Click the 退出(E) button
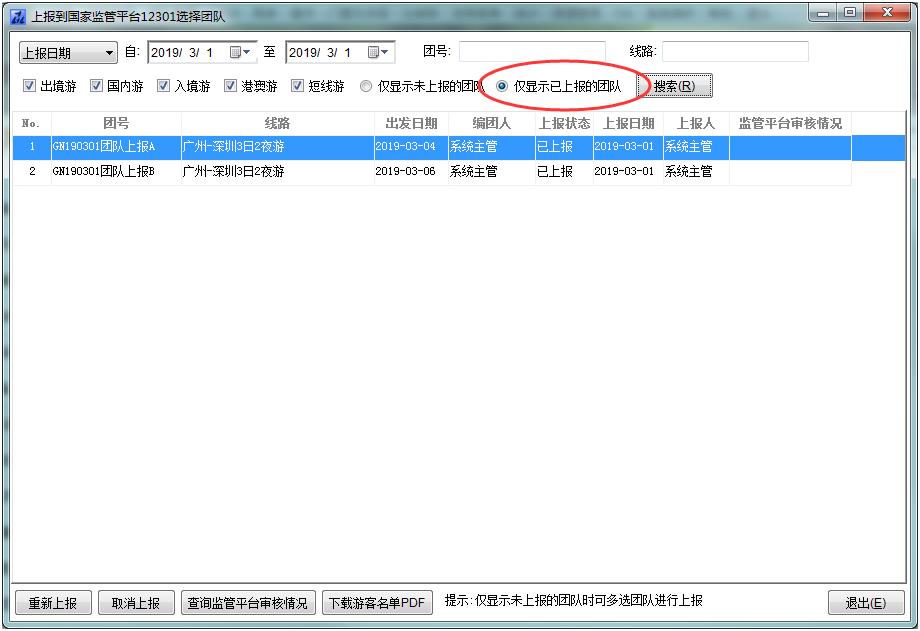This screenshot has height=631, width=920. coord(866,603)
